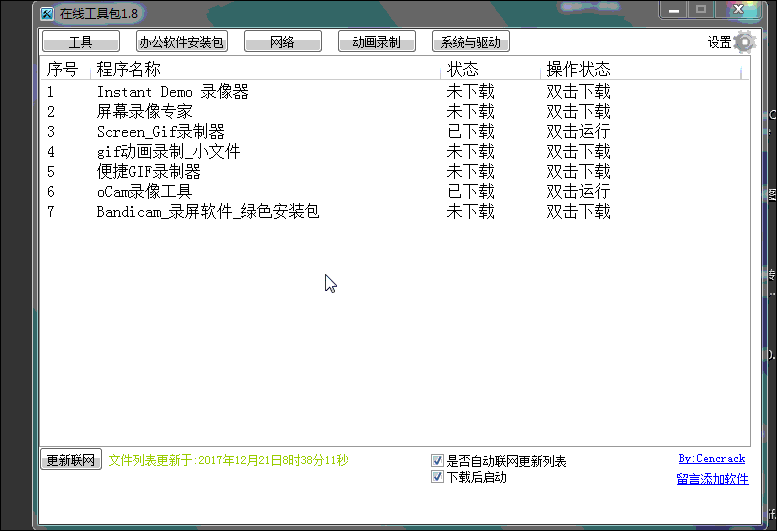The height and width of the screenshot is (531, 777).
Task: Click 双击运行 for Screen_Gif录制器
Action: coord(578,132)
